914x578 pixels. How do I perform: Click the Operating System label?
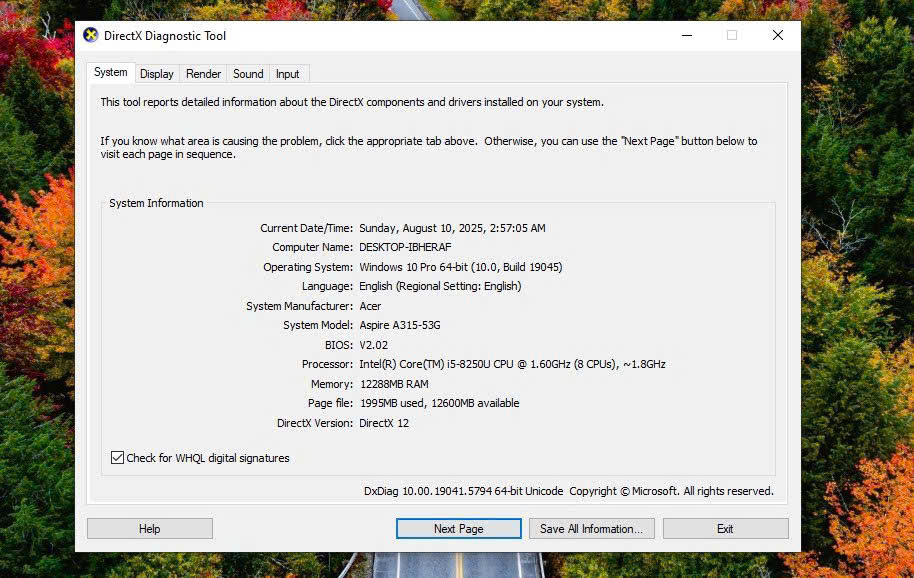[x=308, y=267]
